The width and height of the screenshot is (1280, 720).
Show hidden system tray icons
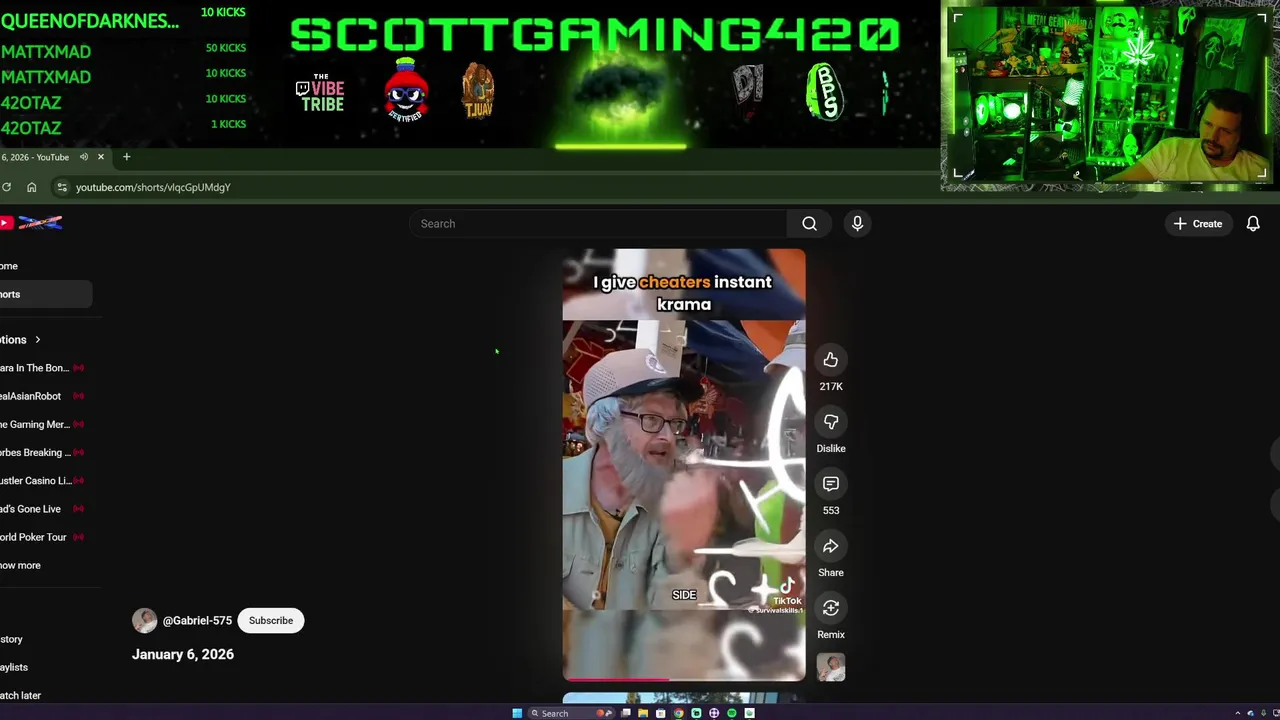click(1238, 713)
